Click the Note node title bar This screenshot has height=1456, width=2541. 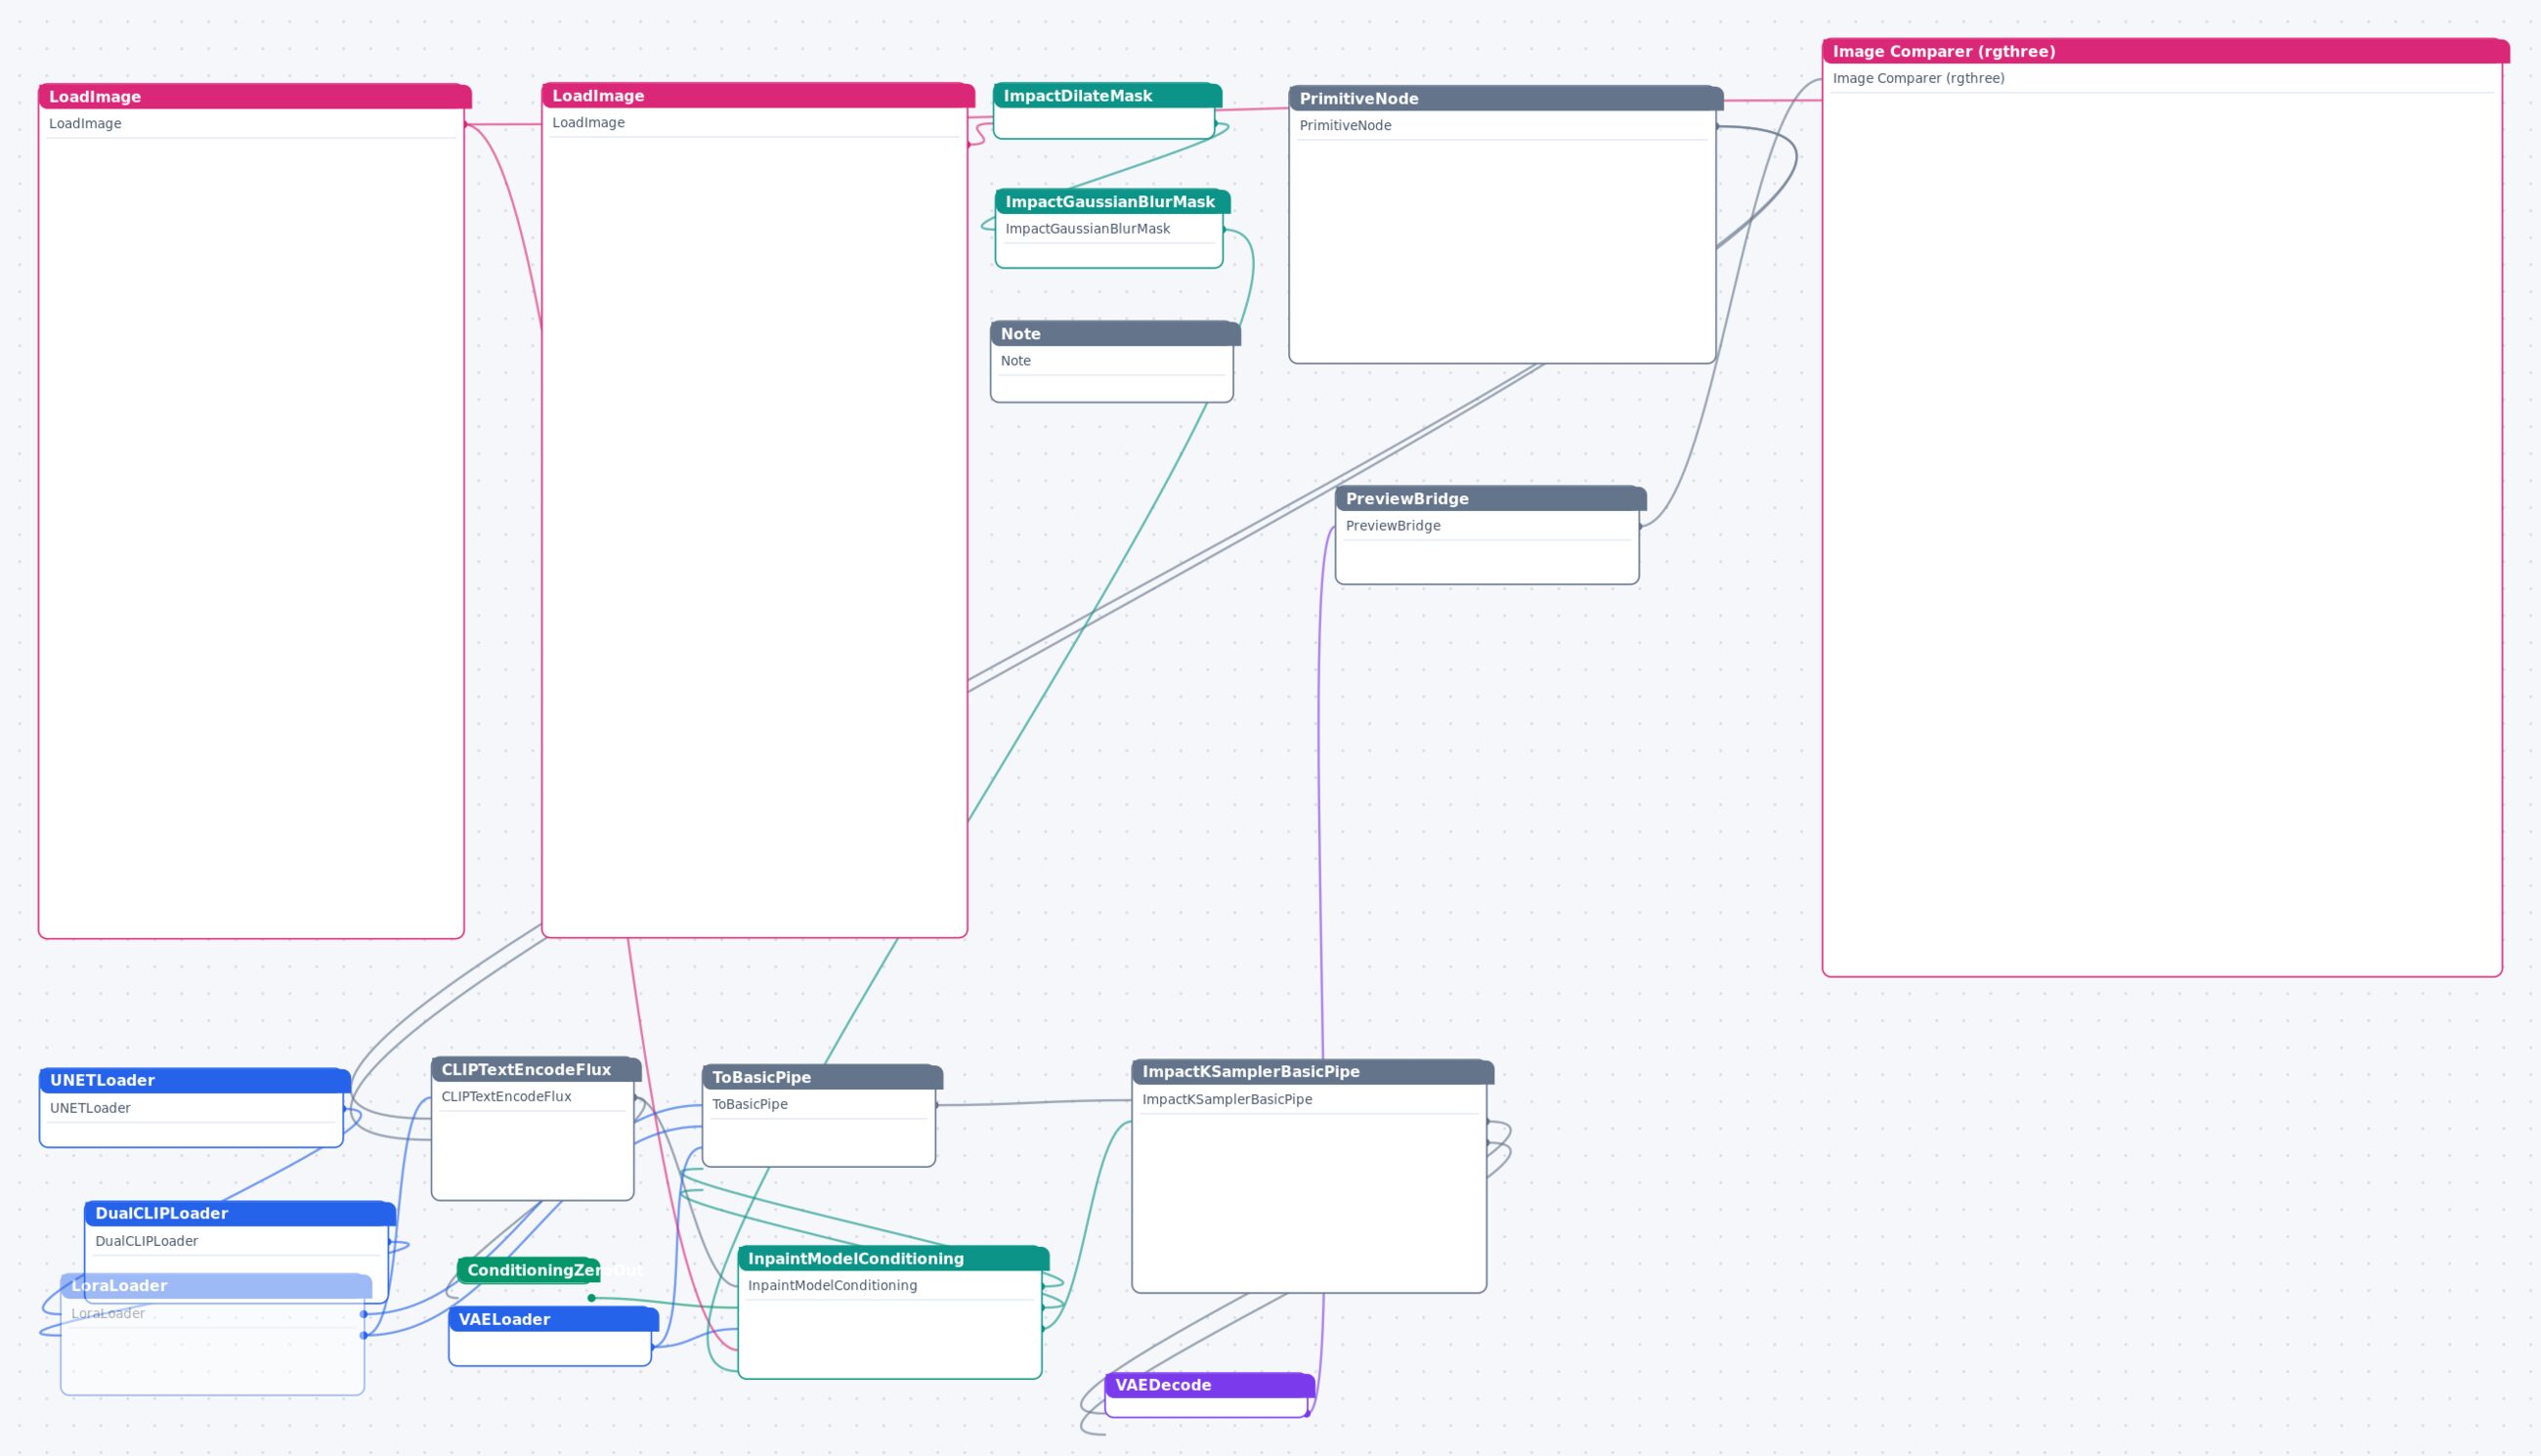tap(1115, 333)
